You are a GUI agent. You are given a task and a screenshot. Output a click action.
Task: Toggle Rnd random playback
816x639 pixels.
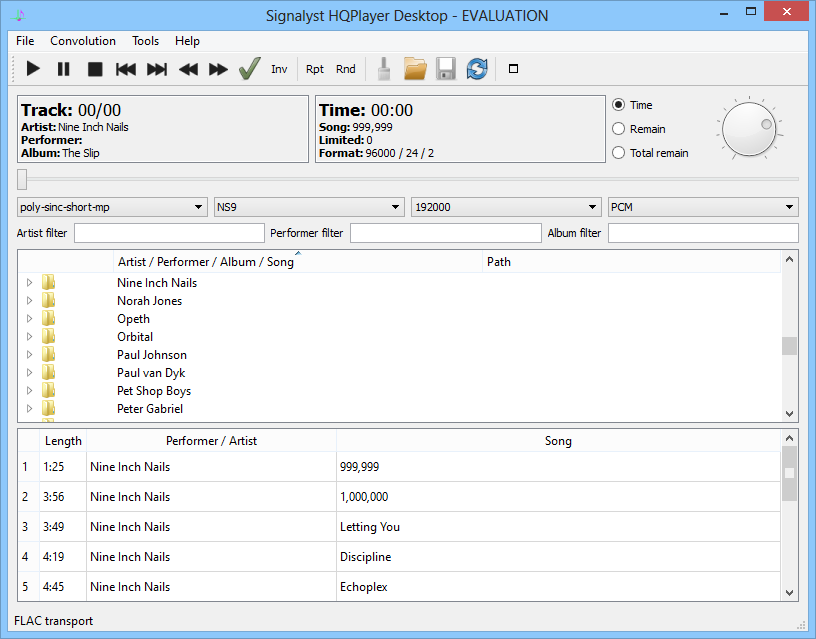[345, 69]
